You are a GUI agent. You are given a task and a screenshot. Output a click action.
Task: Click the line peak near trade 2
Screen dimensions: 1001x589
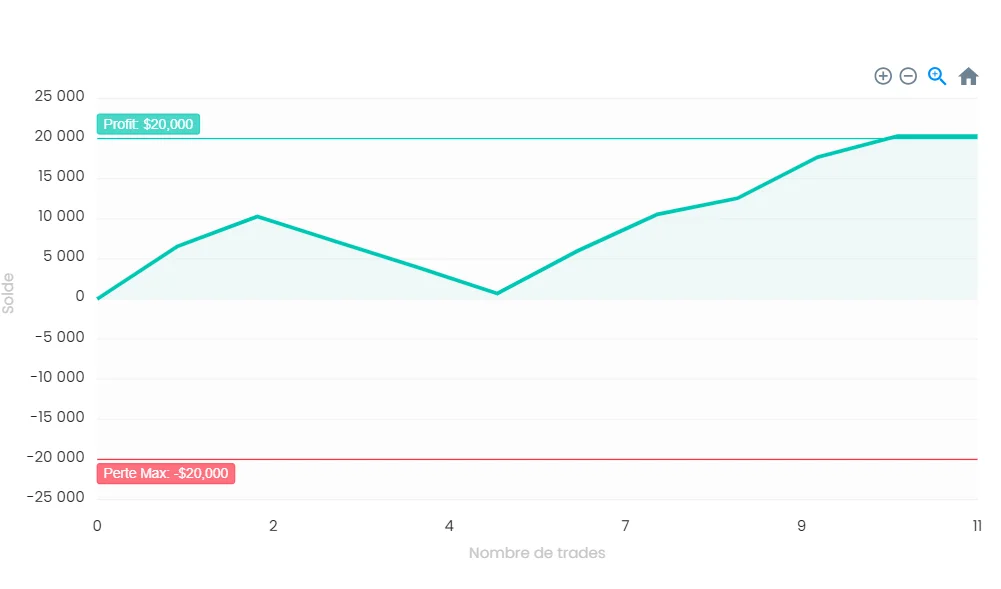pos(257,216)
